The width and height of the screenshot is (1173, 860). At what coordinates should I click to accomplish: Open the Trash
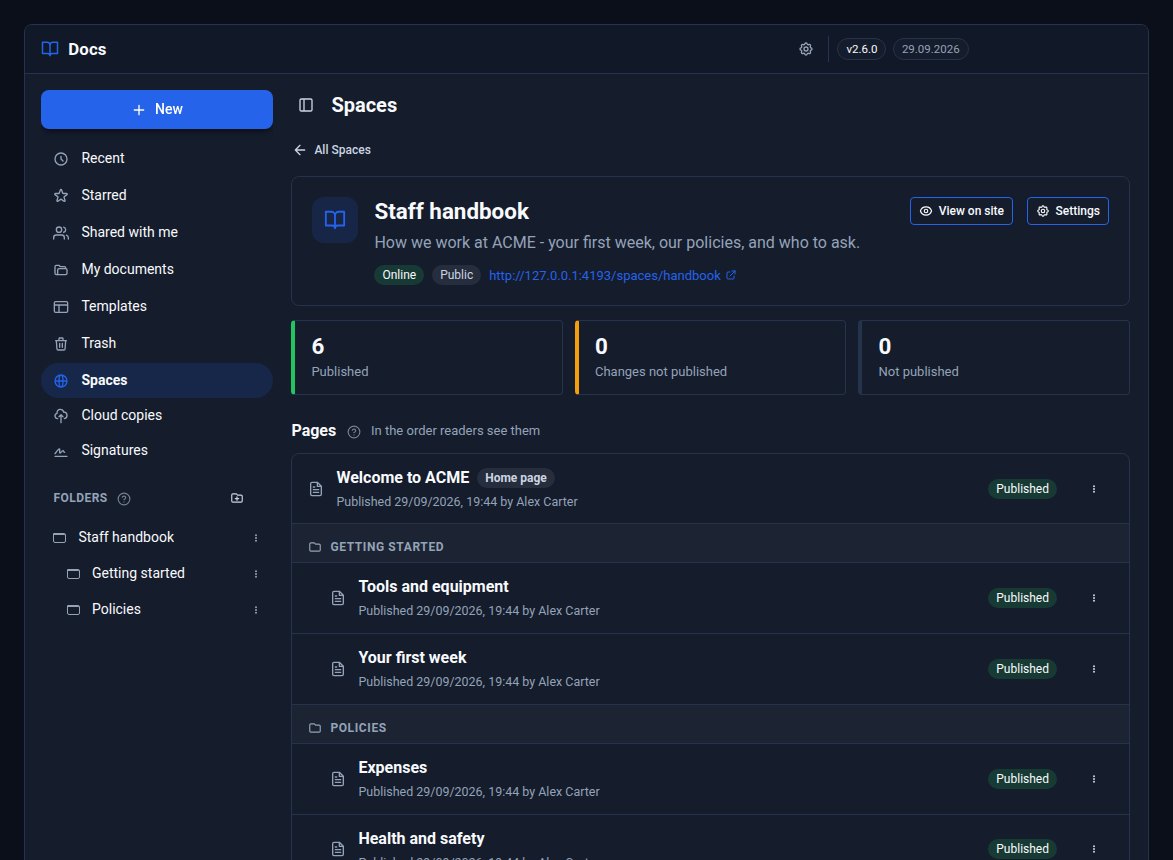tap(157, 343)
